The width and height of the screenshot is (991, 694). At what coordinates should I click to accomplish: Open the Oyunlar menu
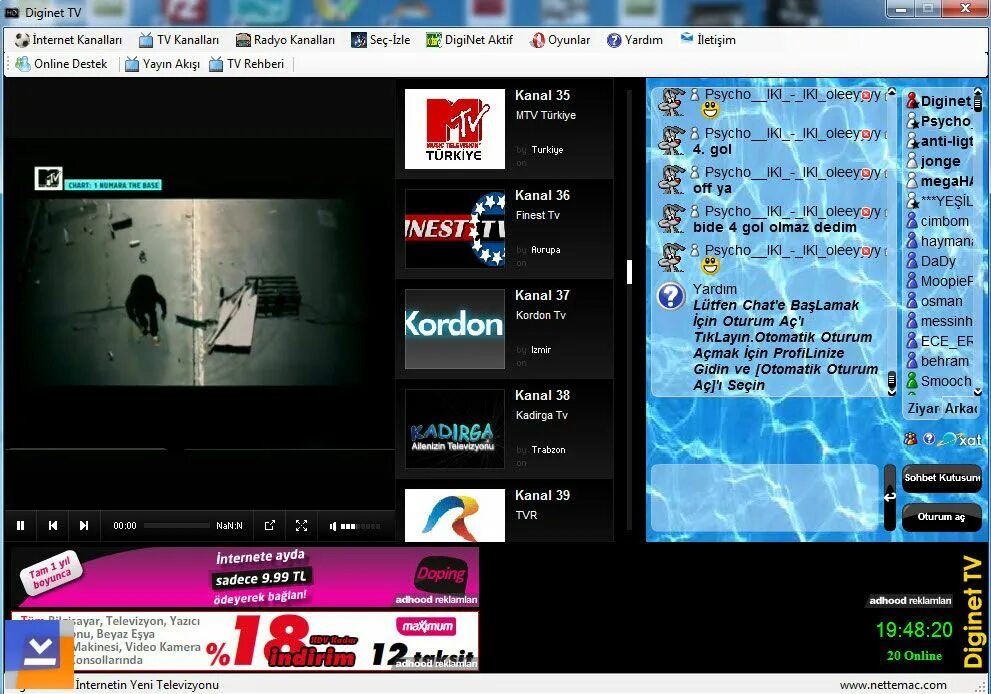[x=560, y=40]
